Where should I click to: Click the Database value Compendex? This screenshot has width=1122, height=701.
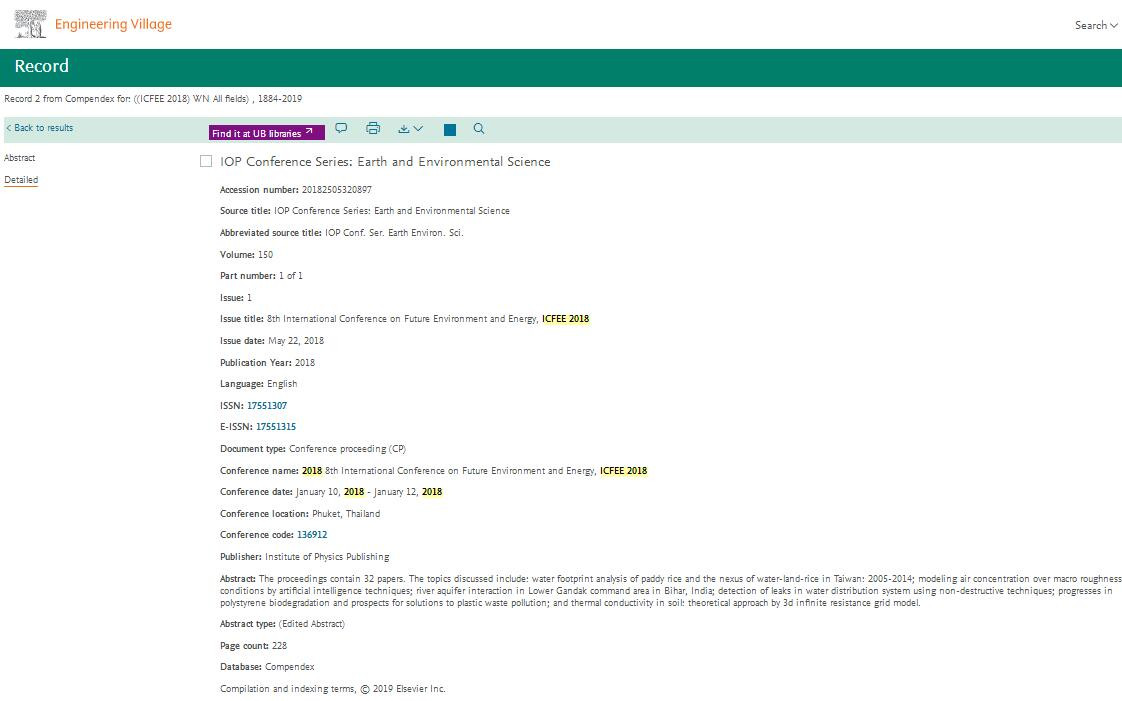pyautogui.click(x=290, y=667)
